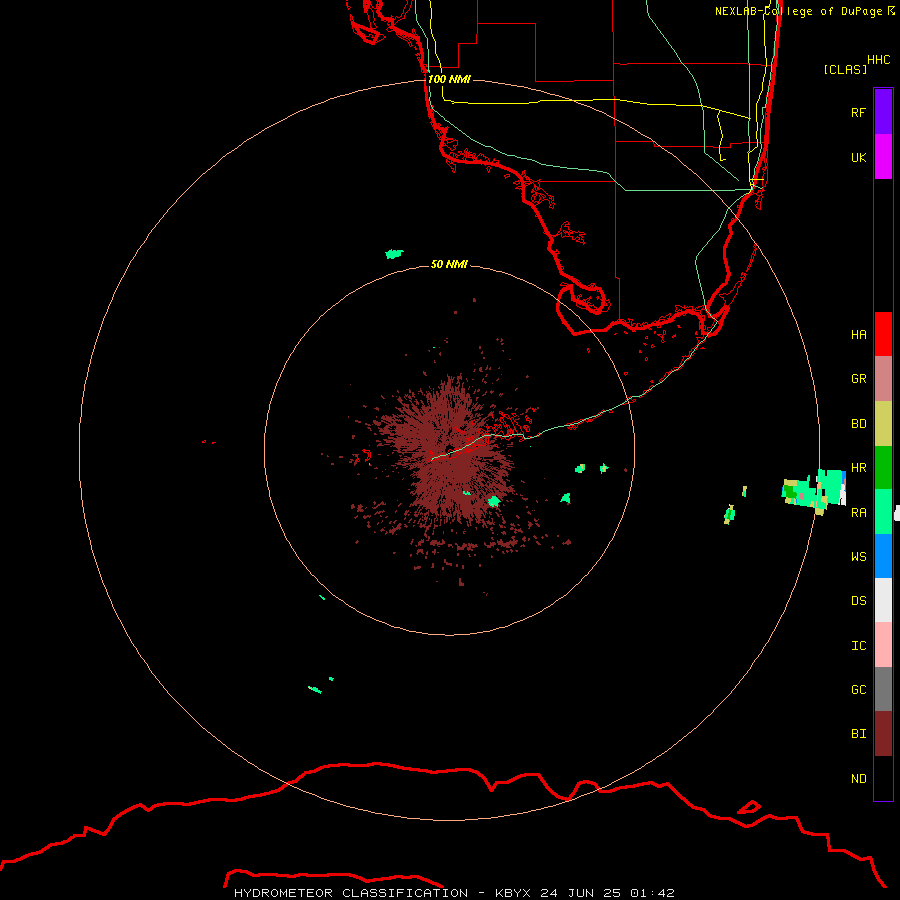Click the '100 NMI' range ring label
900x900 pixels.
click(449, 79)
